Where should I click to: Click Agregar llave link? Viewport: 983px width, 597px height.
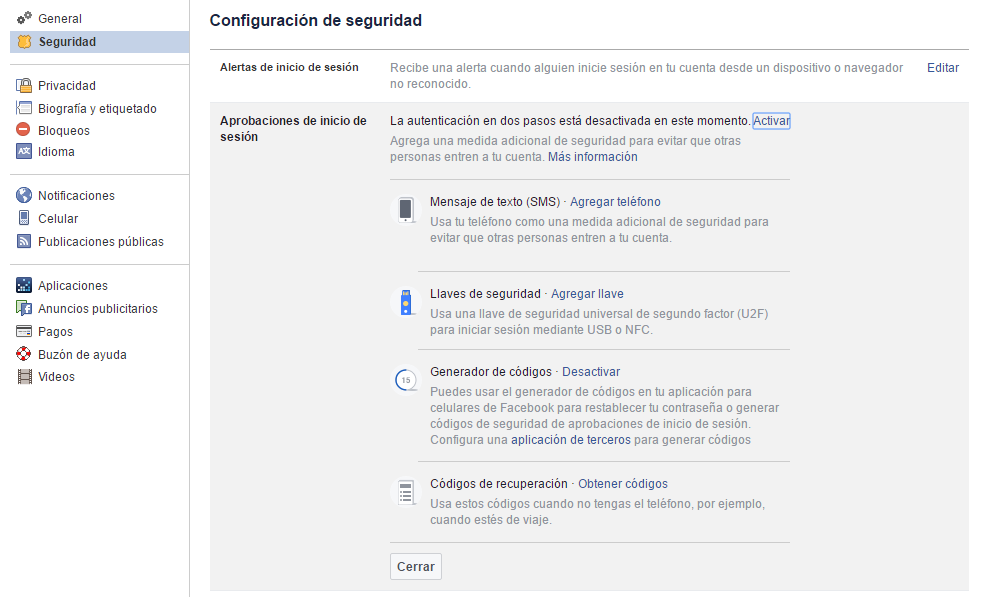pyautogui.click(x=587, y=294)
